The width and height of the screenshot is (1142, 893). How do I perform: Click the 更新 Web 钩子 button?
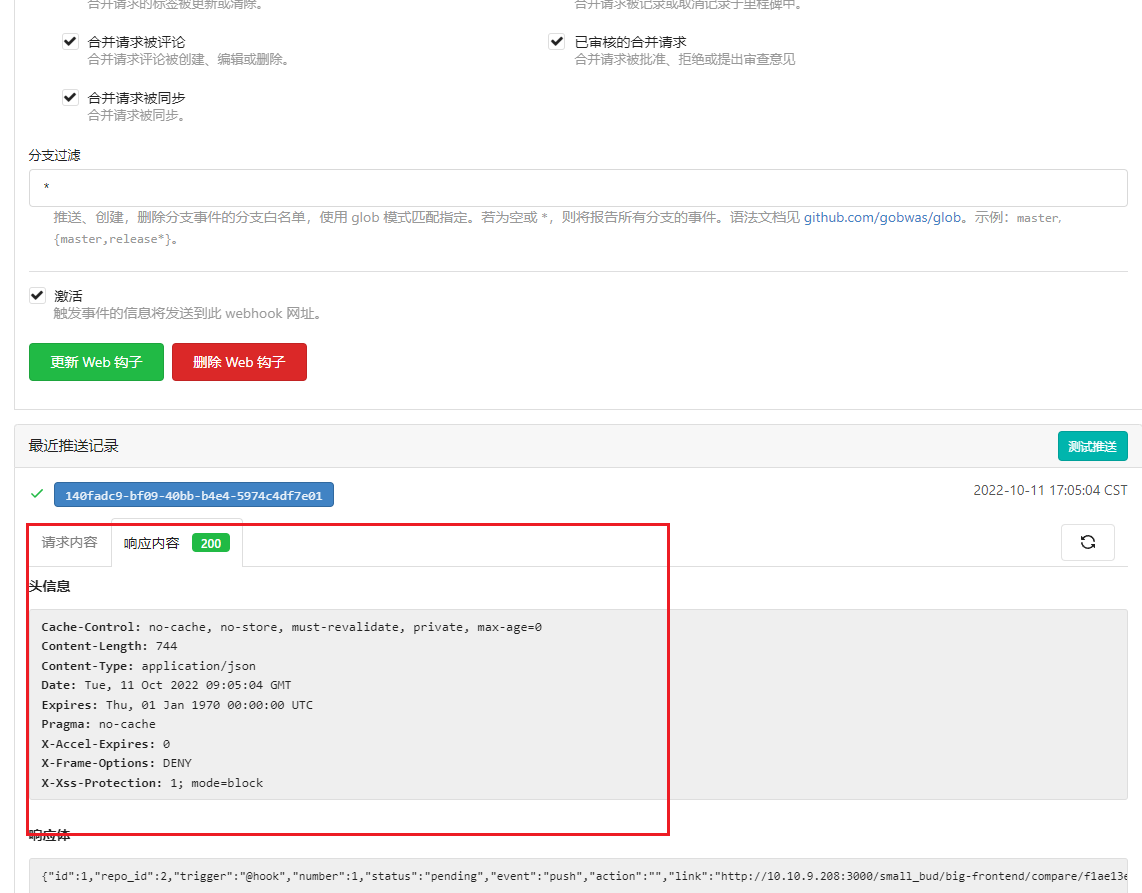click(x=96, y=362)
